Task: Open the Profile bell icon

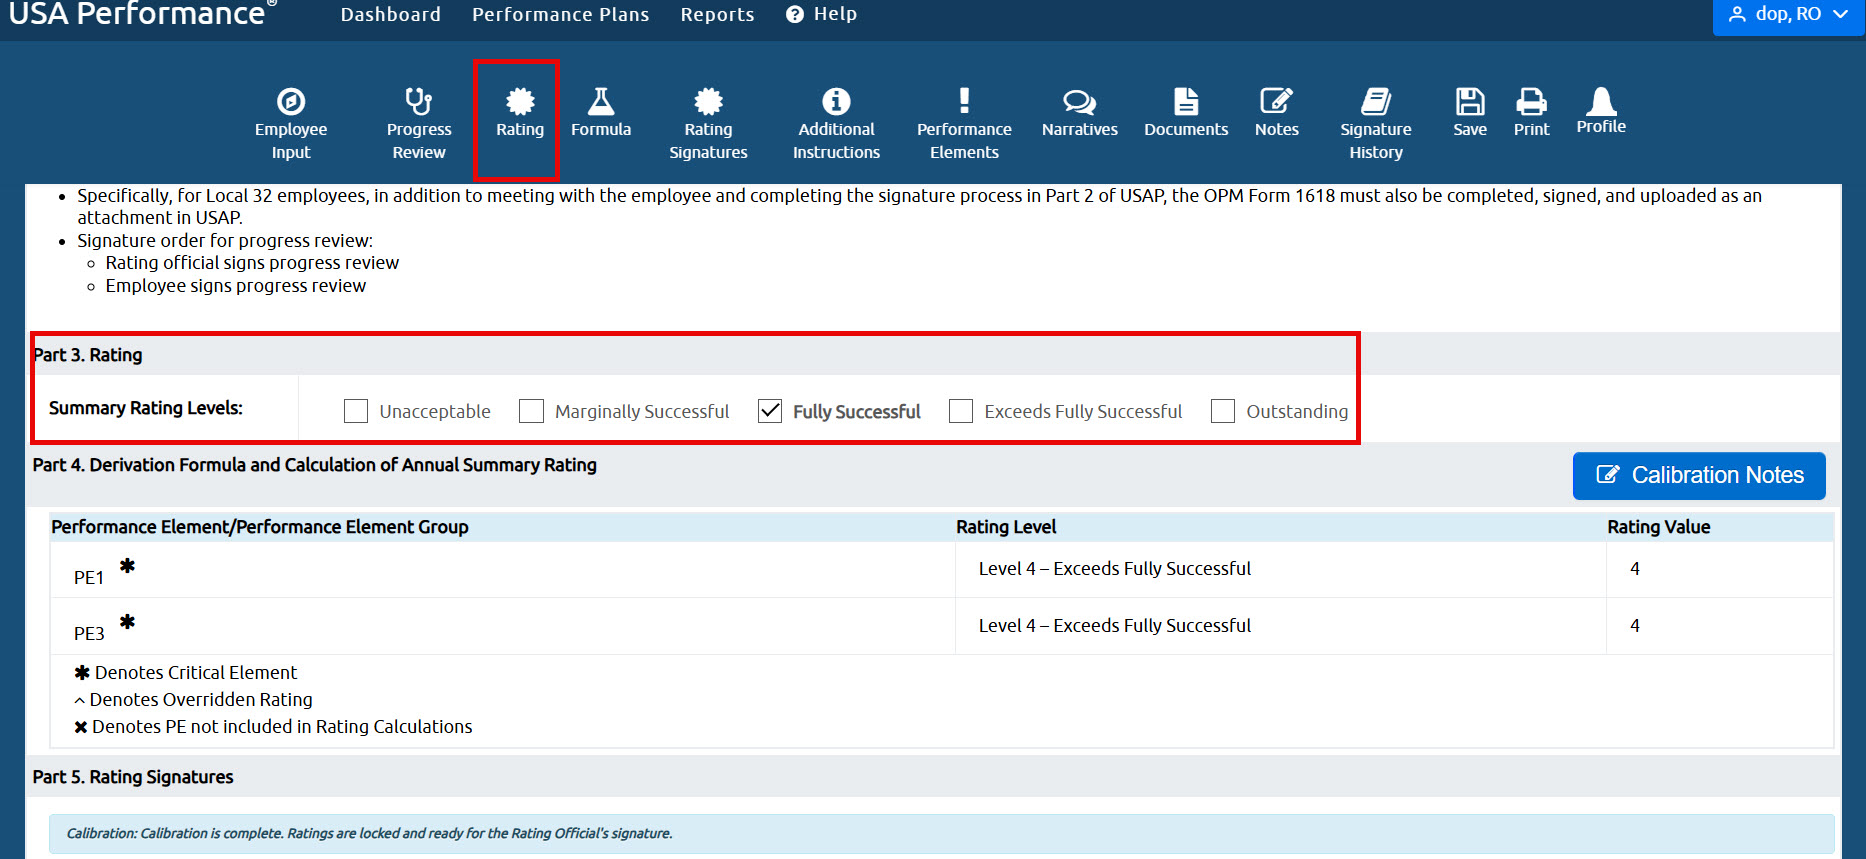Action: click(1601, 101)
